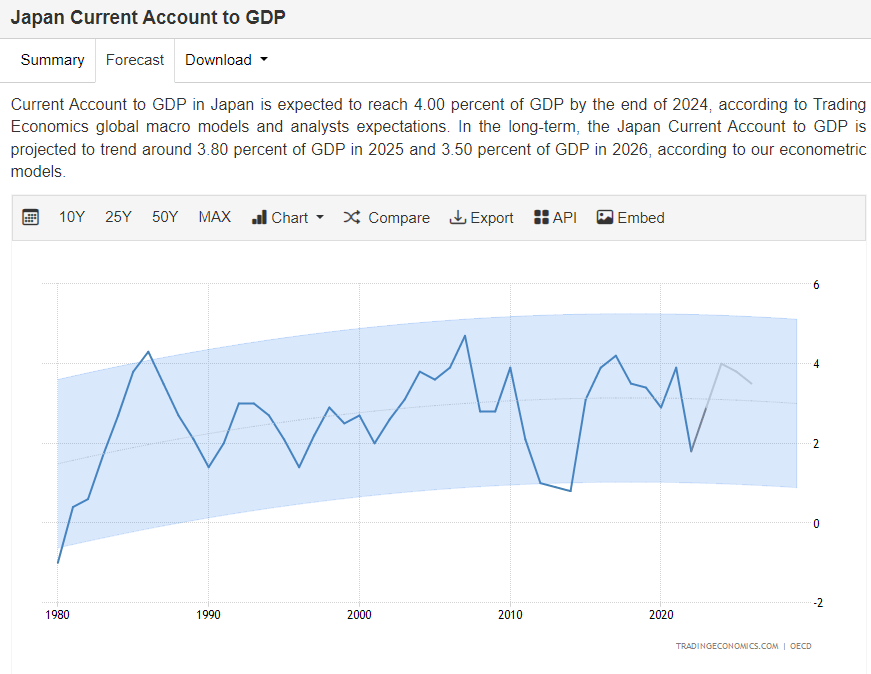Click the Embed picture icon
This screenshot has width=871, height=674.
[604, 217]
